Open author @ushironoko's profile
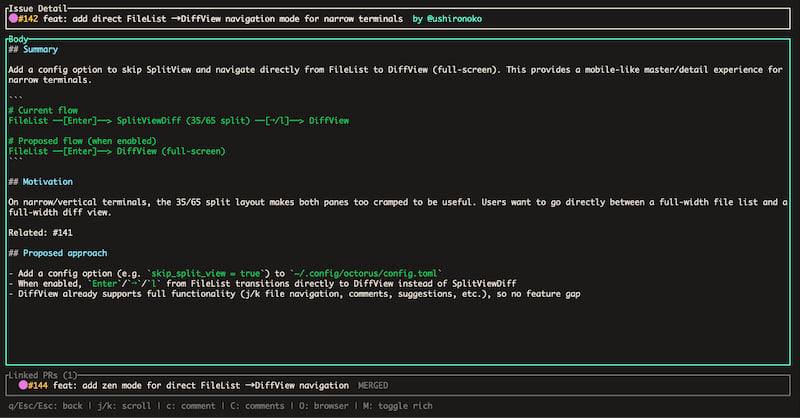 (x=454, y=19)
